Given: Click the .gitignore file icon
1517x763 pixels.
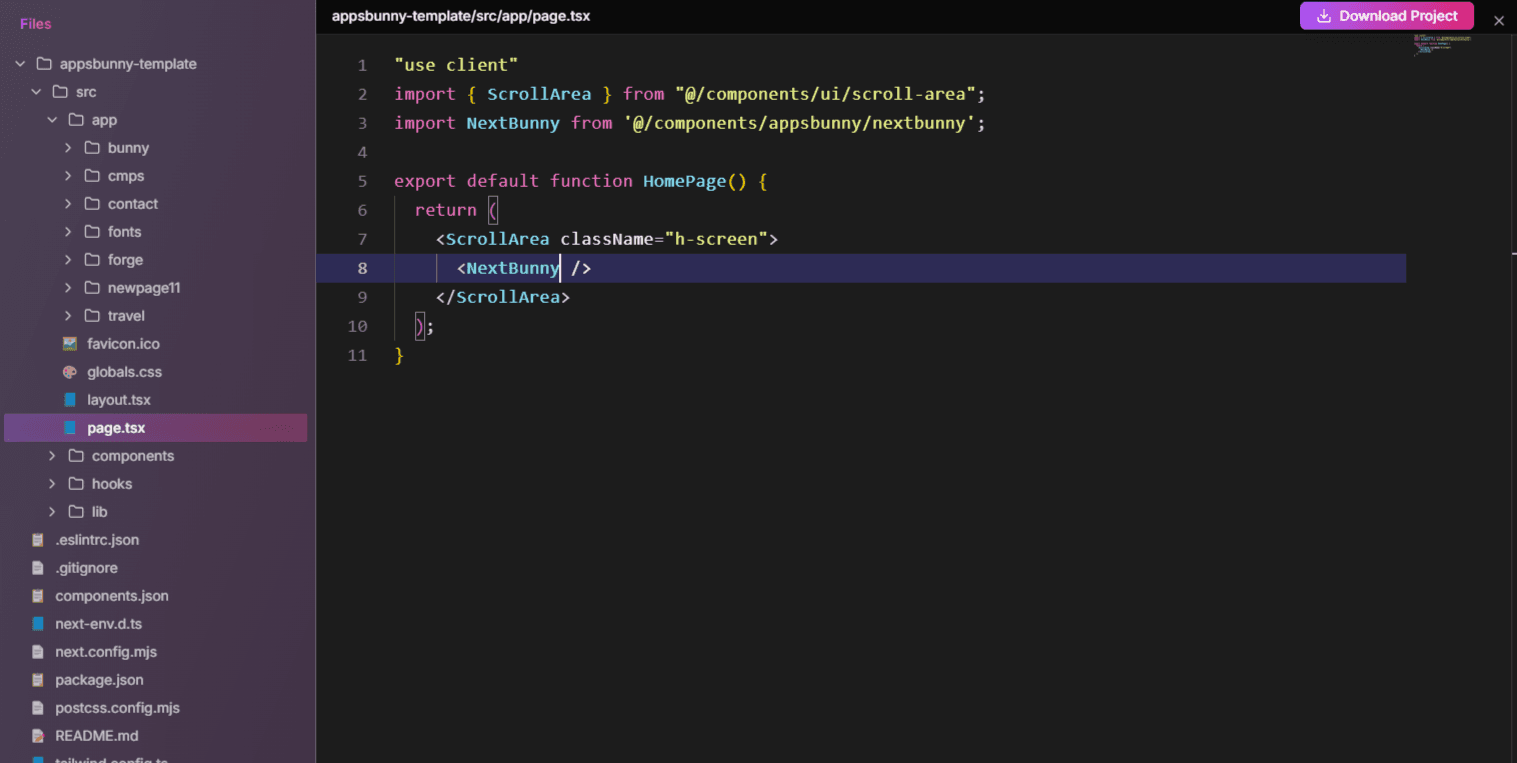Looking at the screenshot, I should [x=38, y=568].
